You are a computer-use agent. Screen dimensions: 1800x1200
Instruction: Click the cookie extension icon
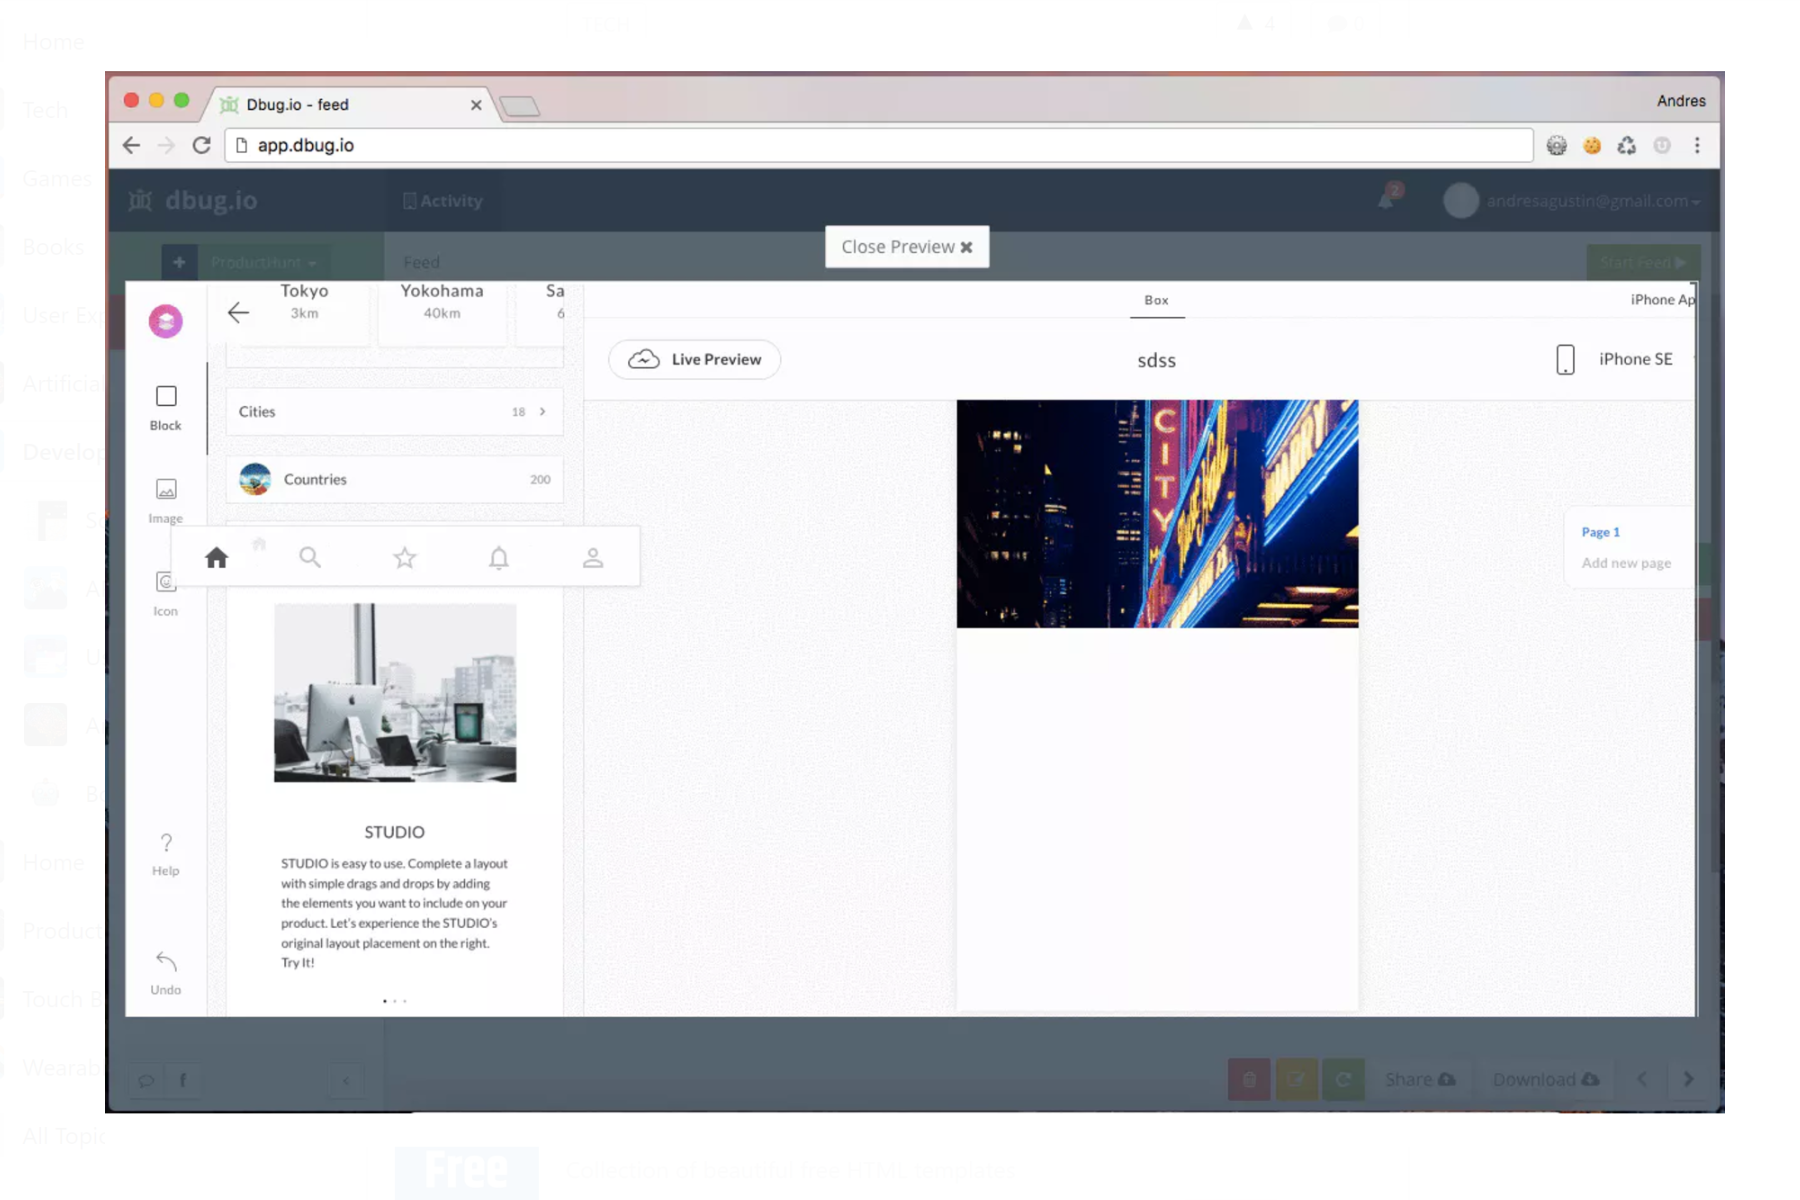[x=1592, y=146]
